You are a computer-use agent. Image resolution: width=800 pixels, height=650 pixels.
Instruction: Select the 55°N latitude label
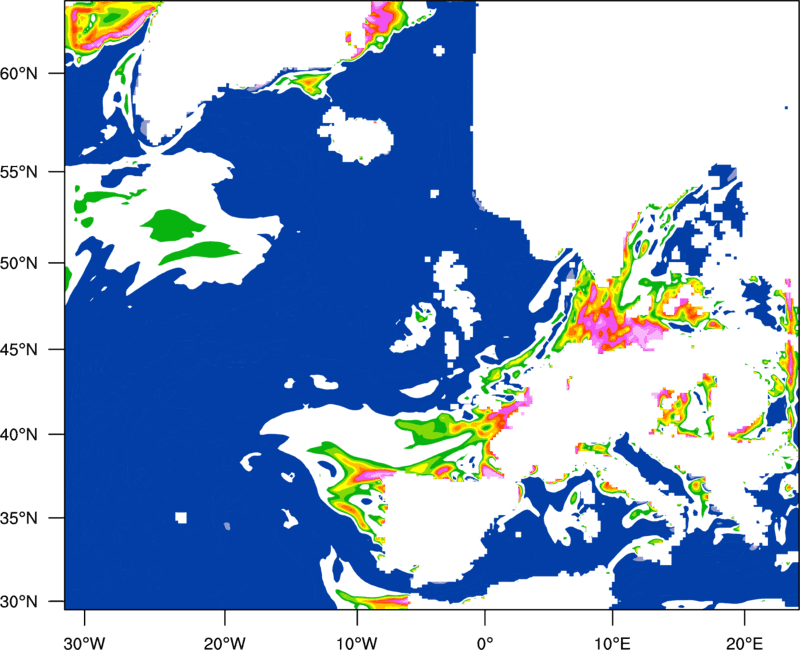click(x=19, y=172)
